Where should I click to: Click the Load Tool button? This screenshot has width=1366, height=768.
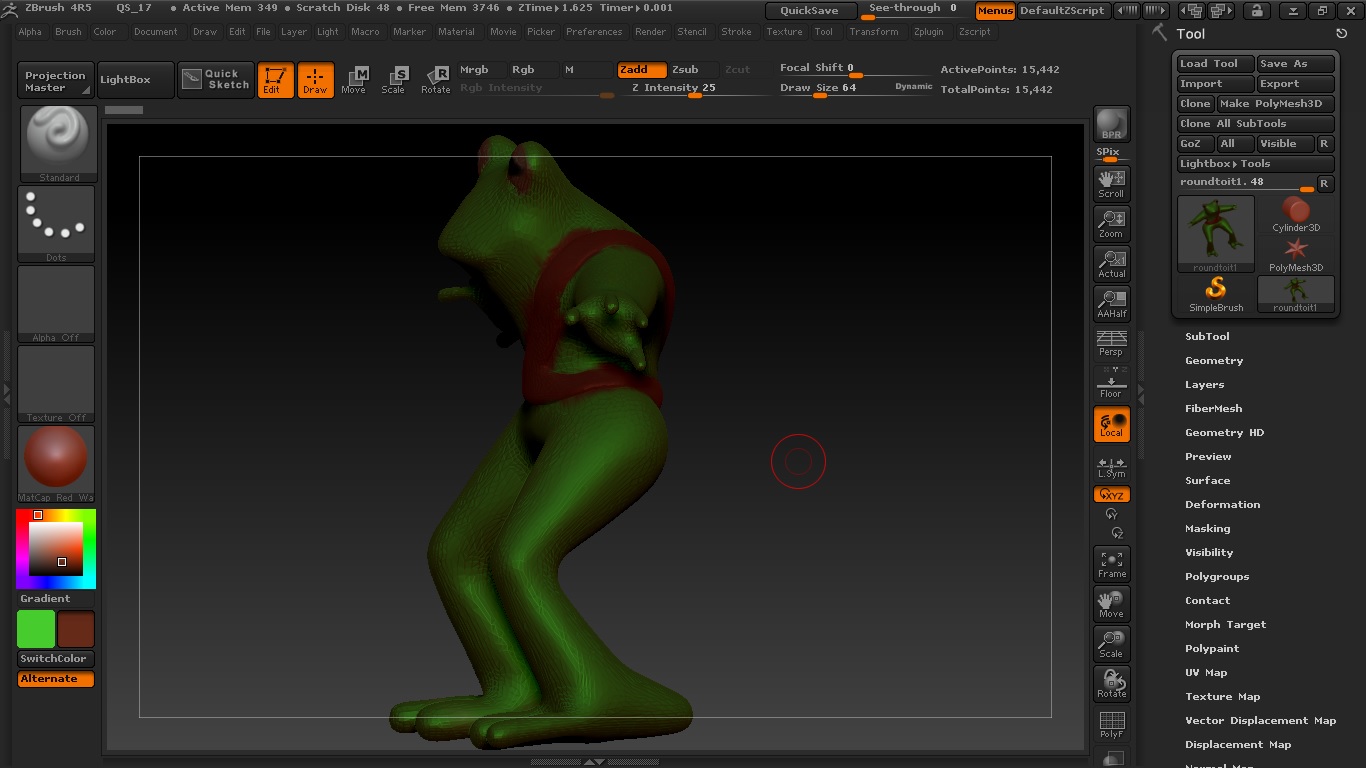tap(1215, 64)
